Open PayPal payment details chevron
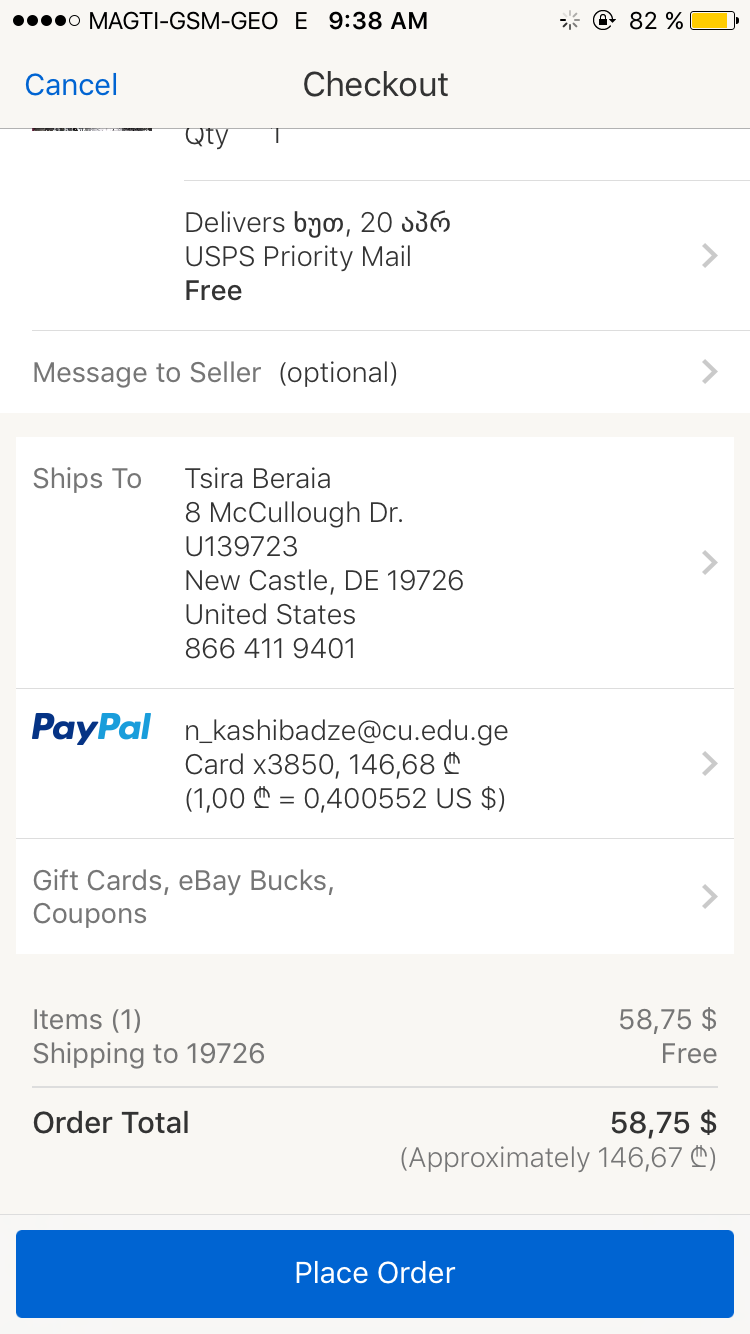 pyautogui.click(x=709, y=764)
